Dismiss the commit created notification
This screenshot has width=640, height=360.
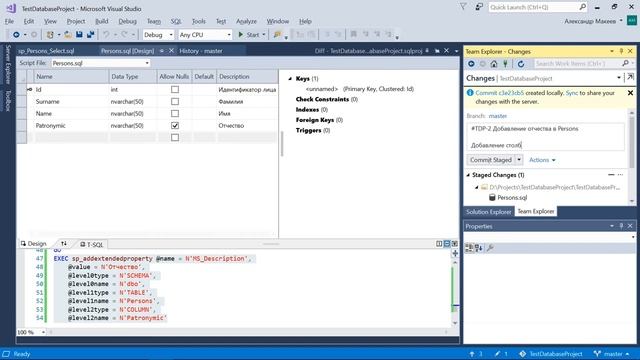point(630,93)
